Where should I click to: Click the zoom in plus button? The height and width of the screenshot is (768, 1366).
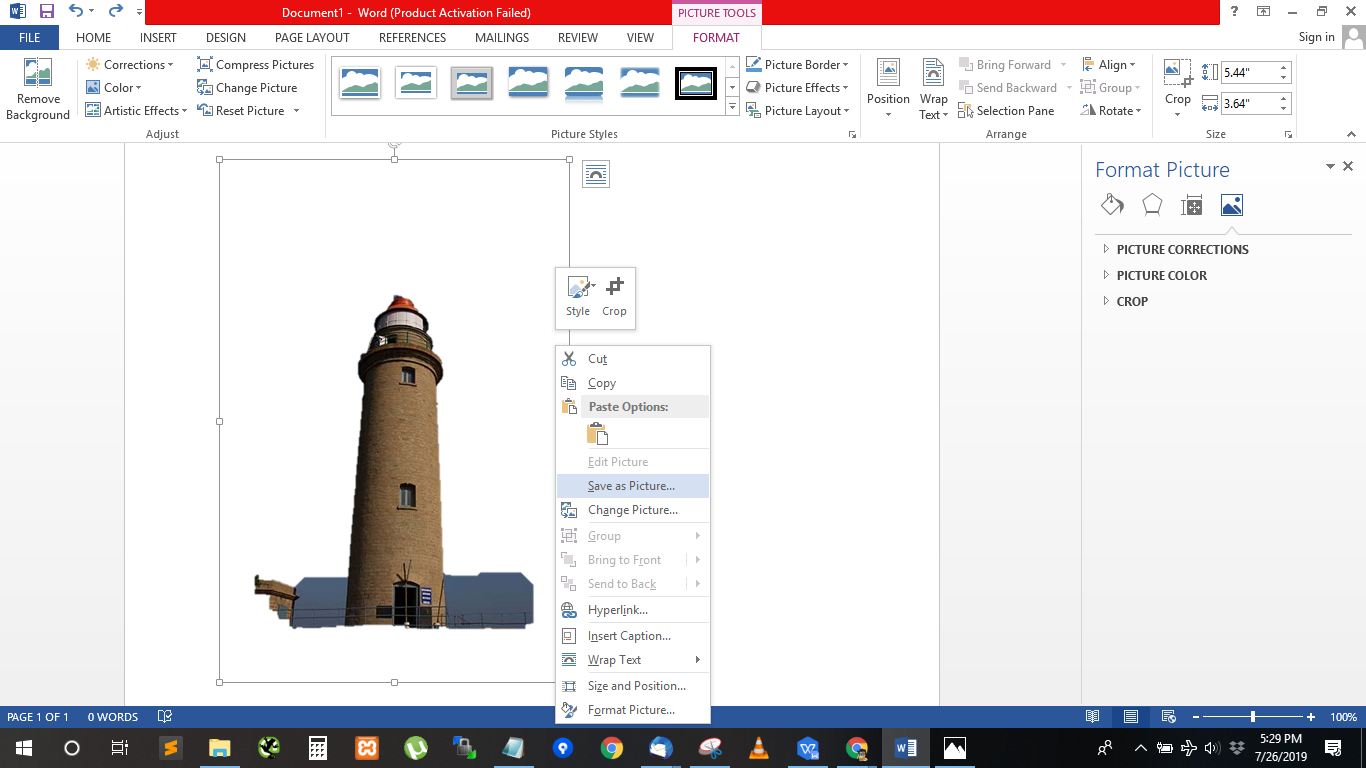pyautogui.click(x=1311, y=717)
